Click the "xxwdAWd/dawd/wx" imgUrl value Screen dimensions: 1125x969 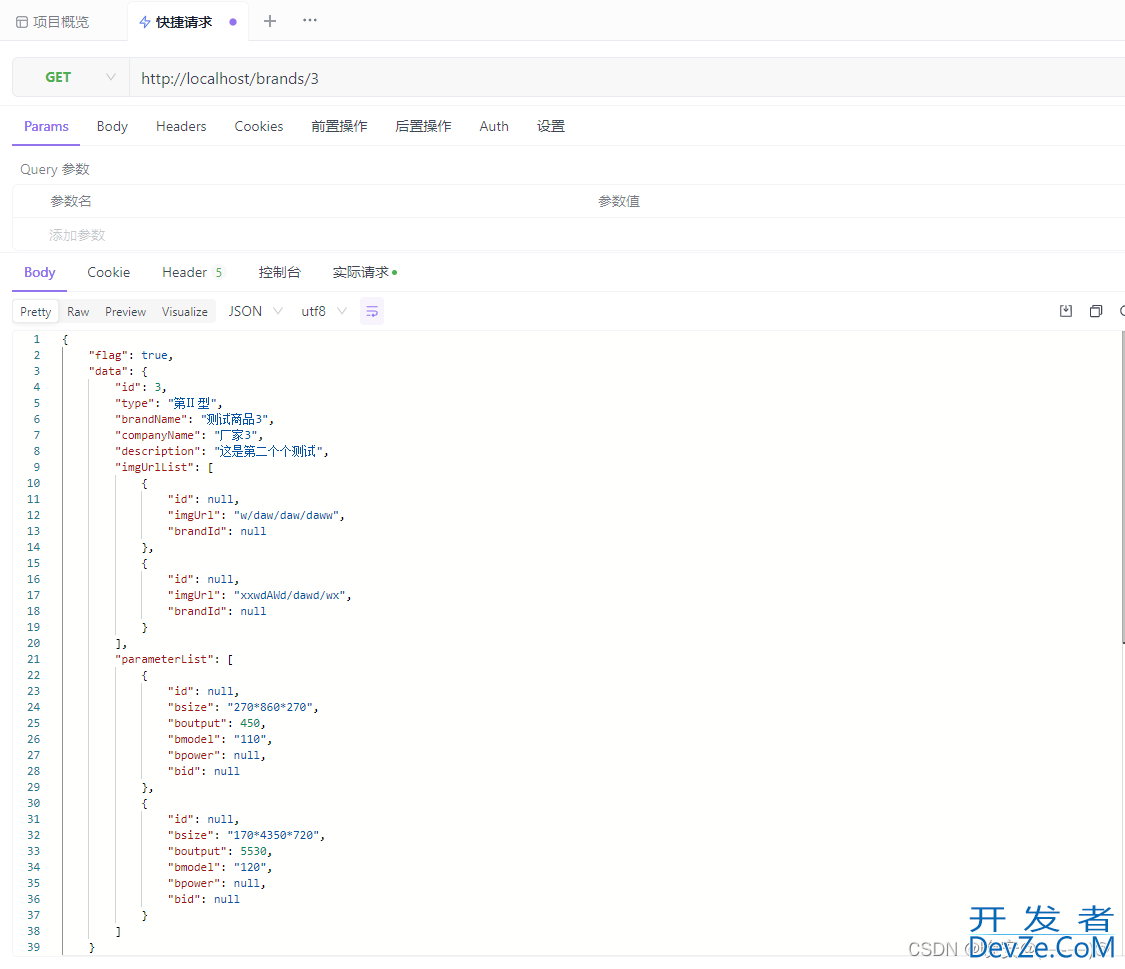(290, 595)
